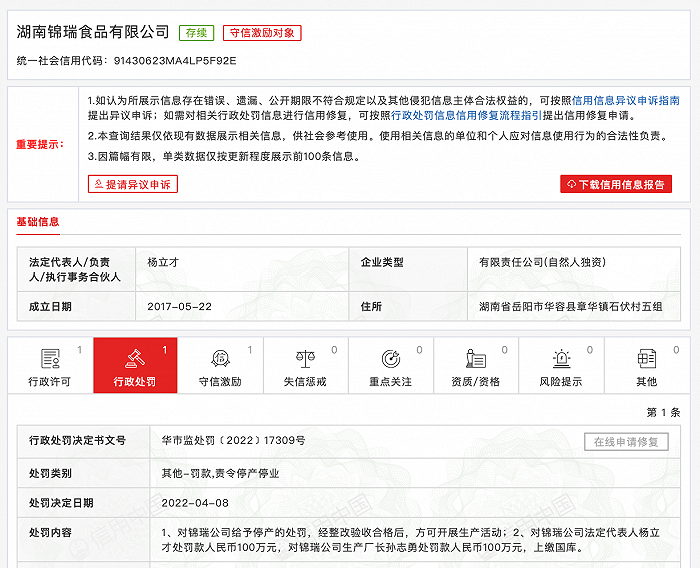Open the 资质/资格 certificate icon

coord(475,358)
